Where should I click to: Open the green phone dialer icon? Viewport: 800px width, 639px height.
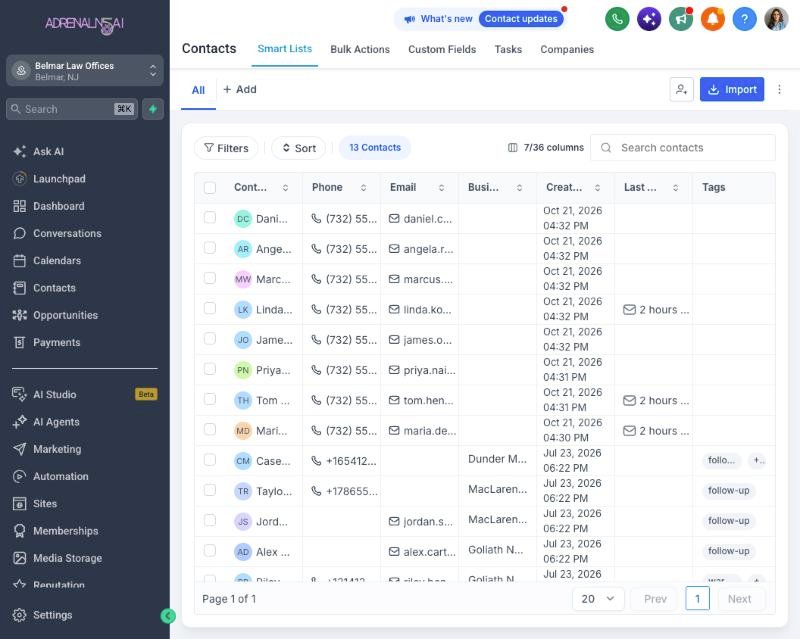pyautogui.click(x=617, y=19)
